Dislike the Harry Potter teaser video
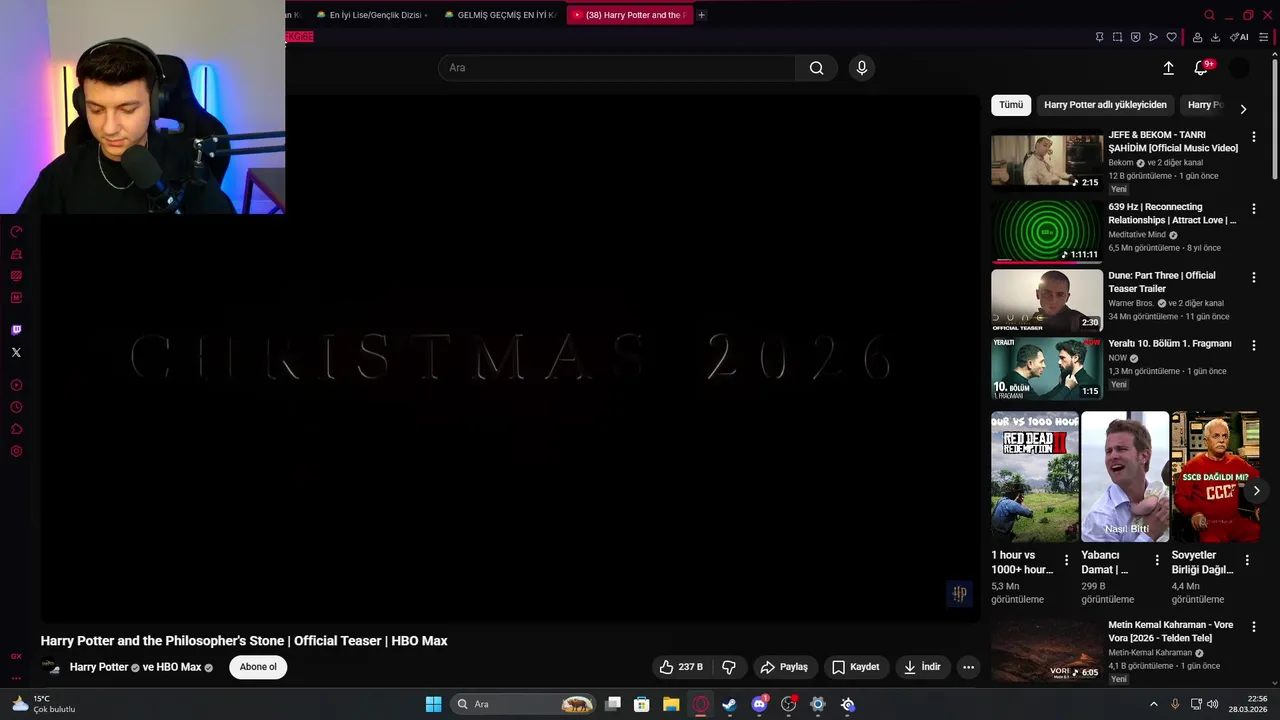Screen dimensions: 1280x720 click(x=729, y=667)
